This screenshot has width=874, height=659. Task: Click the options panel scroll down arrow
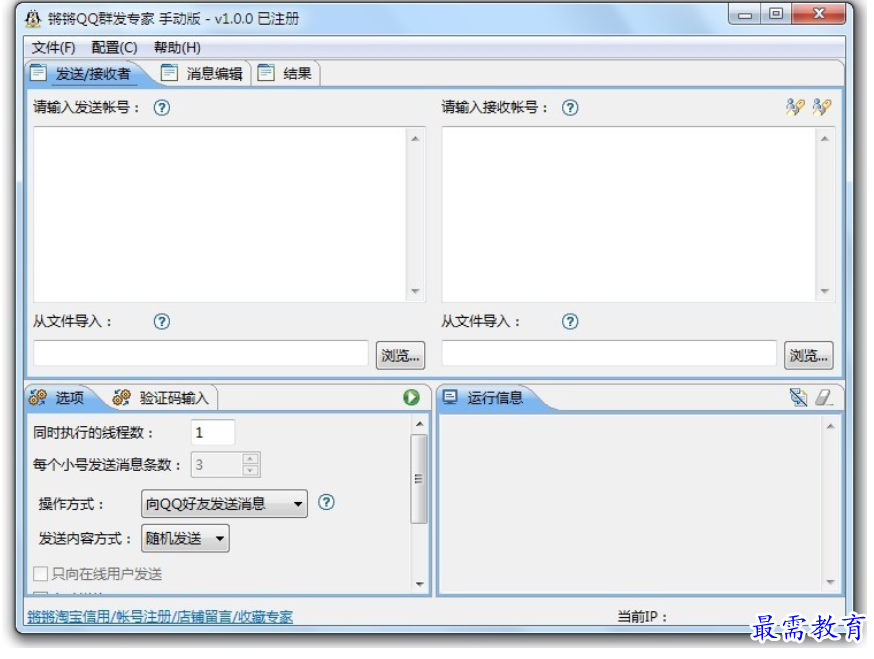point(420,584)
